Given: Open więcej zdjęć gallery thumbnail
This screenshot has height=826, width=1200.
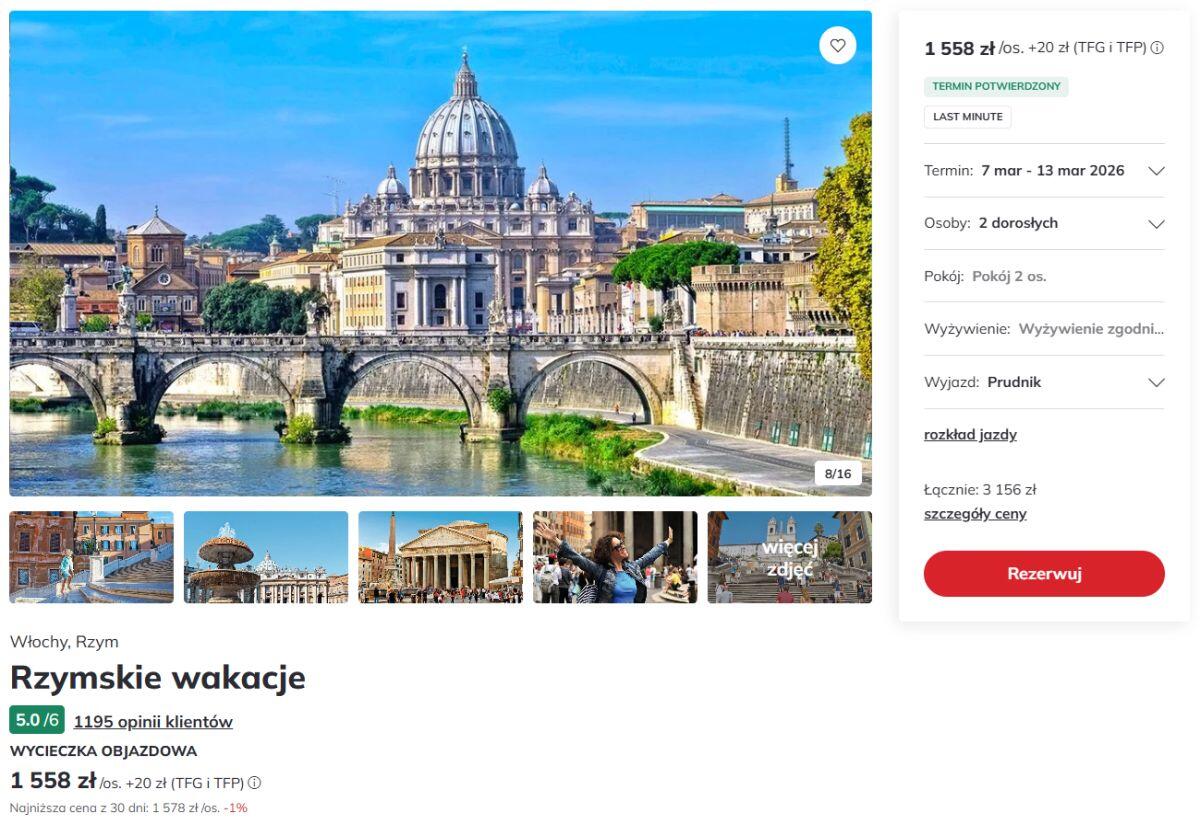Looking at the screenshot, I should click(x=790, y=557).
